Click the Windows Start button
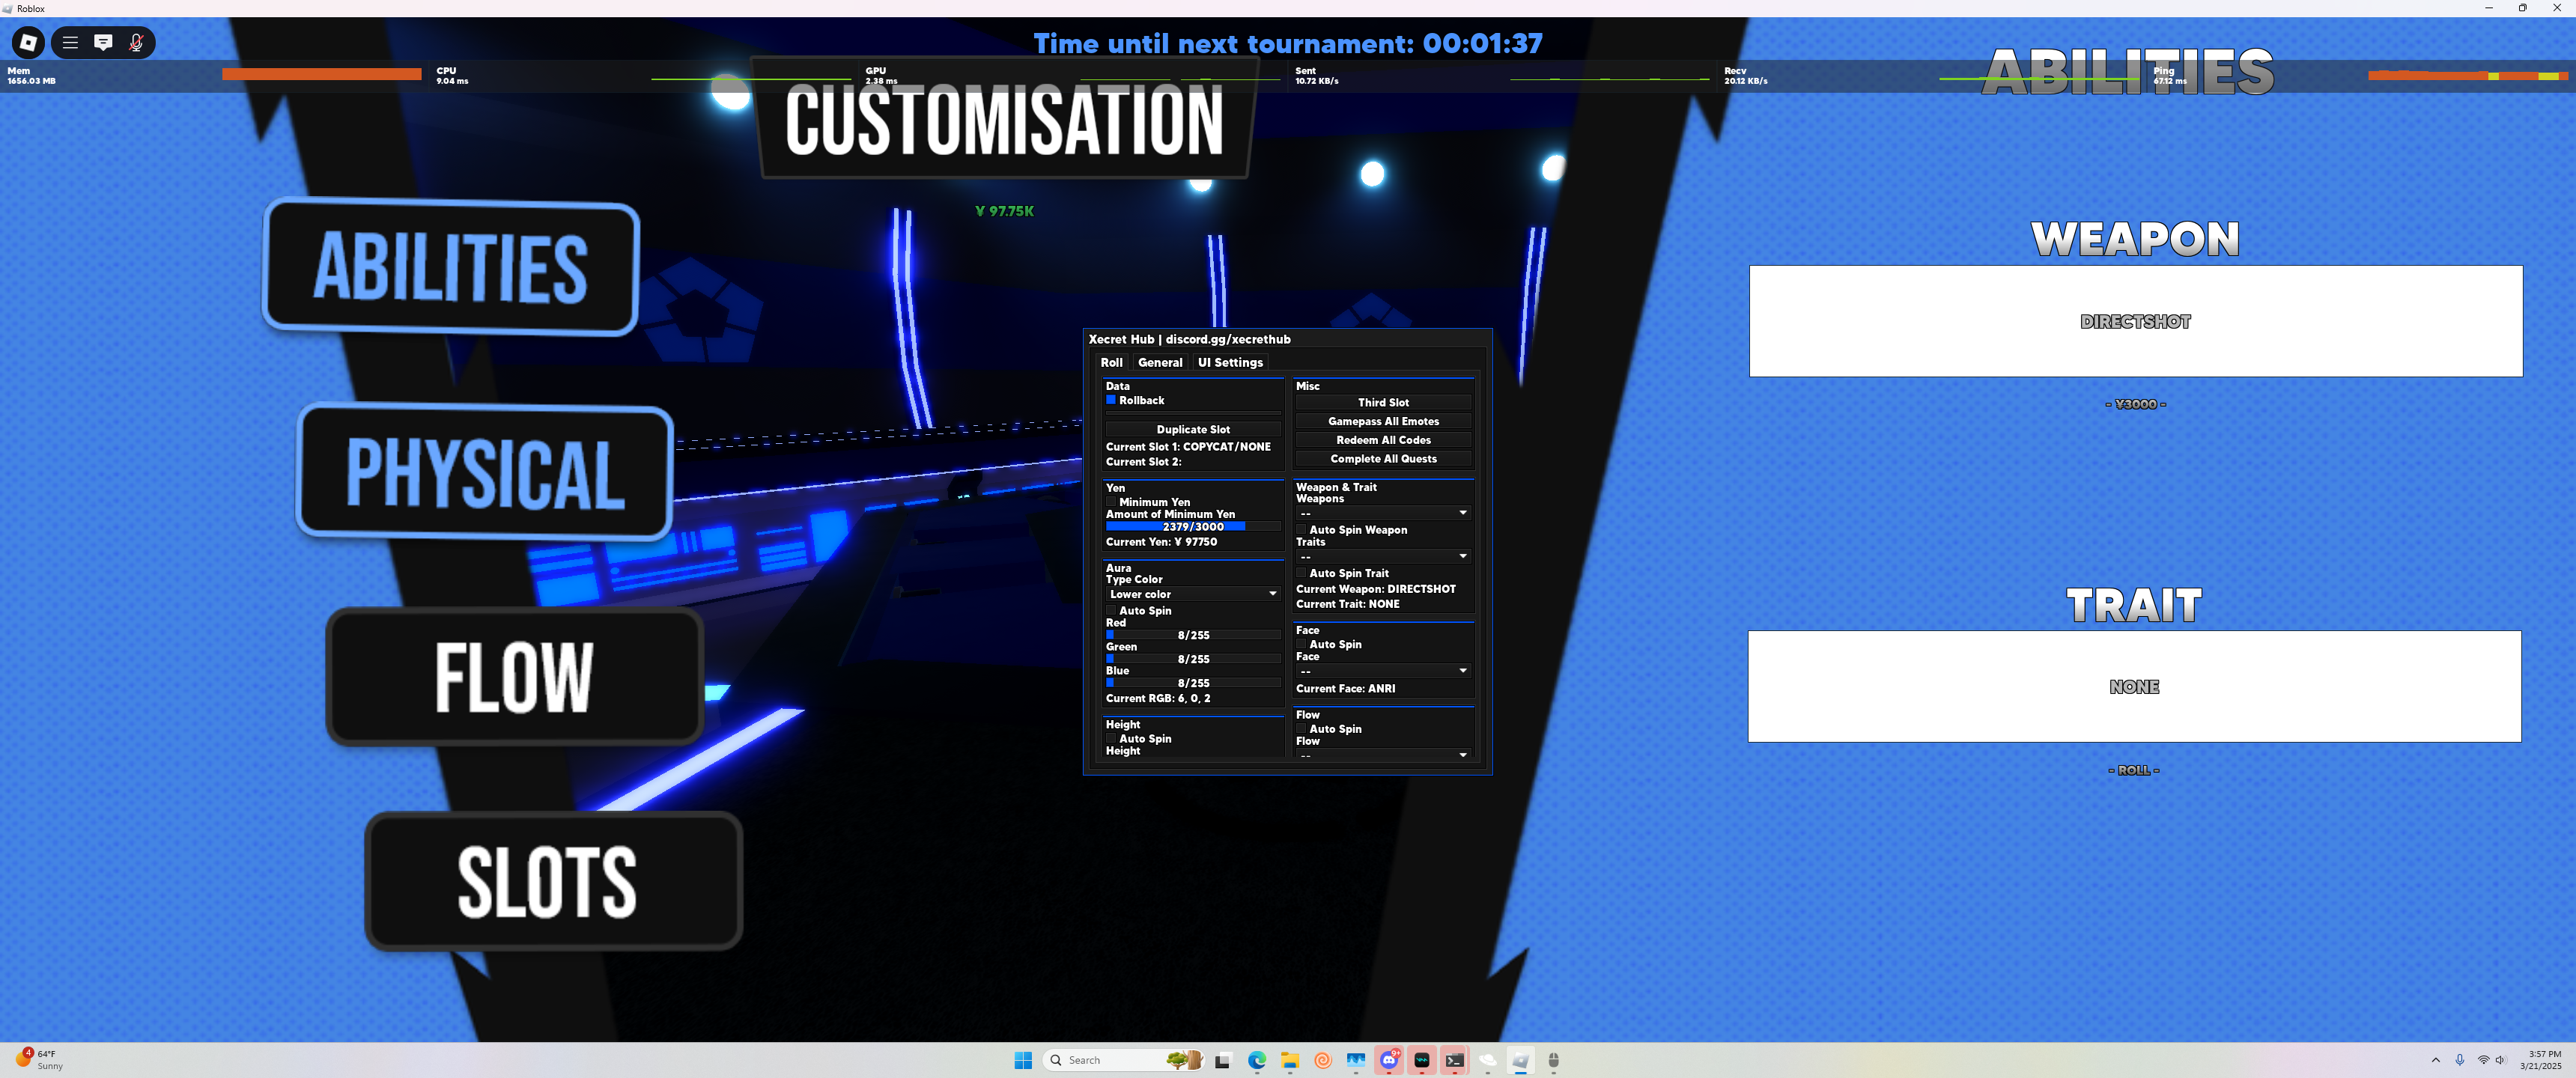 tap(1023, 1060)
